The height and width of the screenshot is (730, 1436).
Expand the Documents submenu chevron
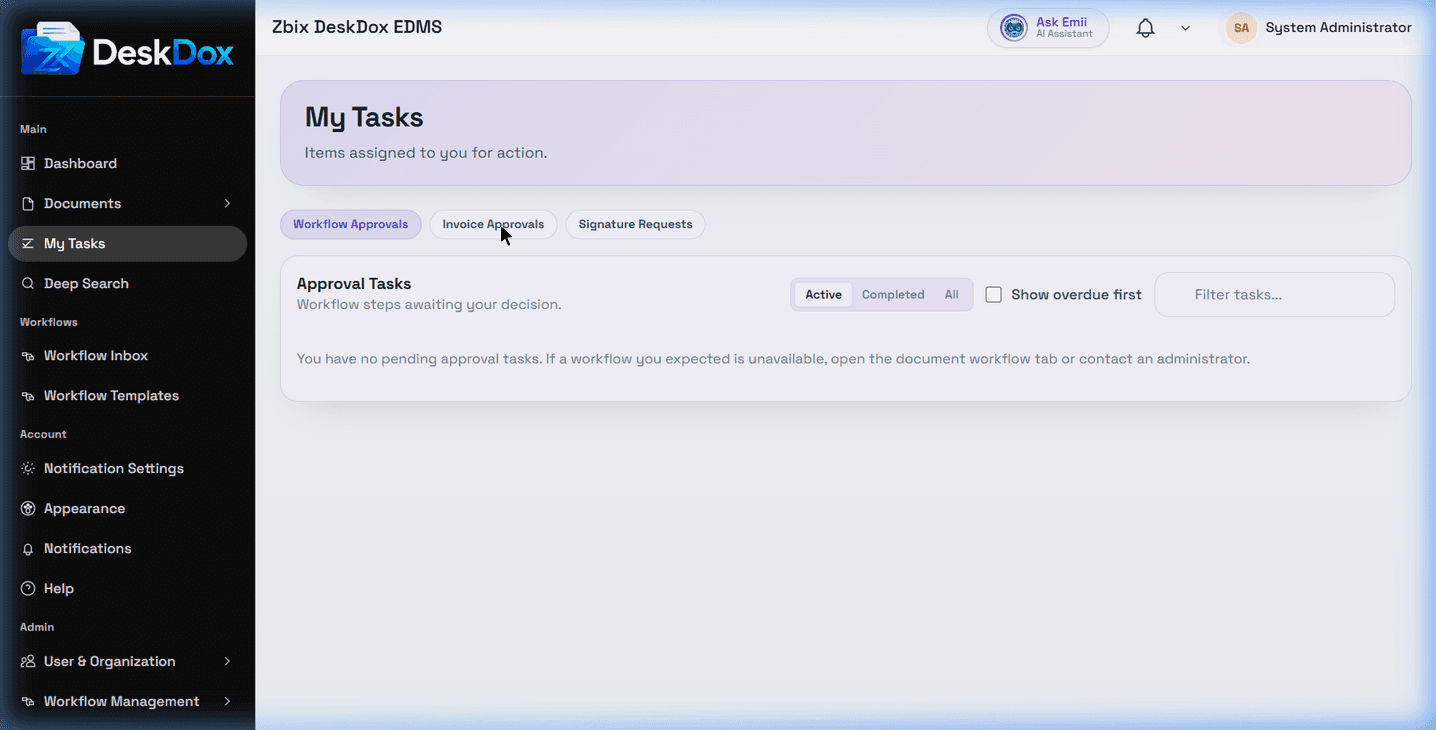pos(227,203)
